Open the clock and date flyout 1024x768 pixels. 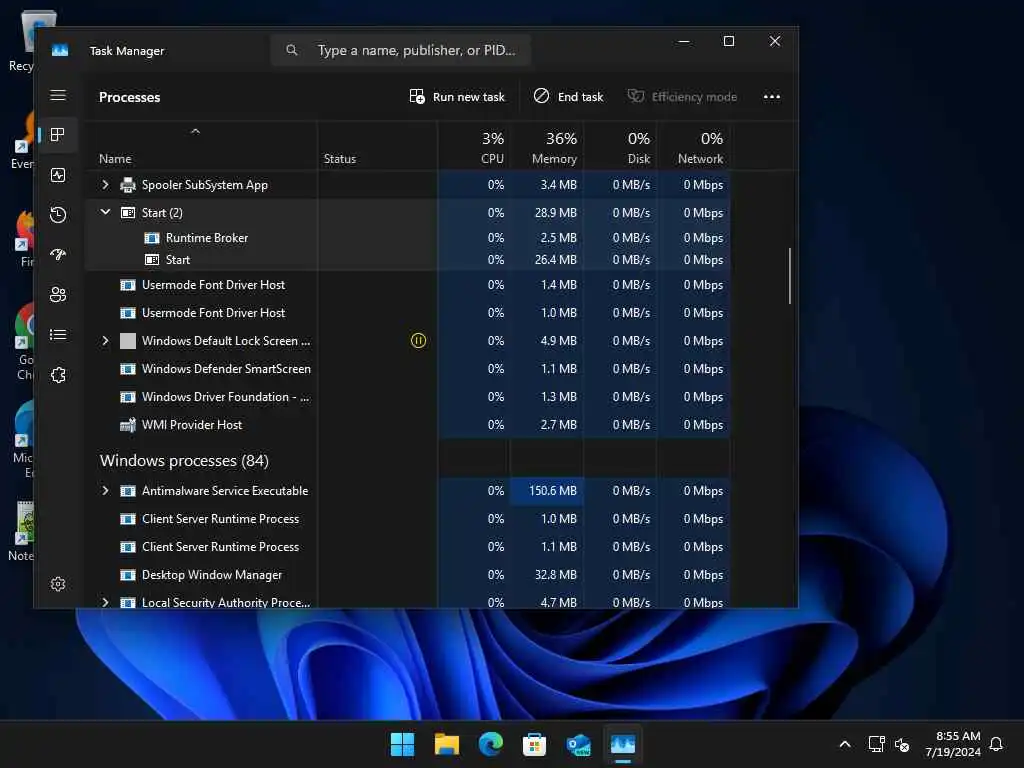point(952,744)
